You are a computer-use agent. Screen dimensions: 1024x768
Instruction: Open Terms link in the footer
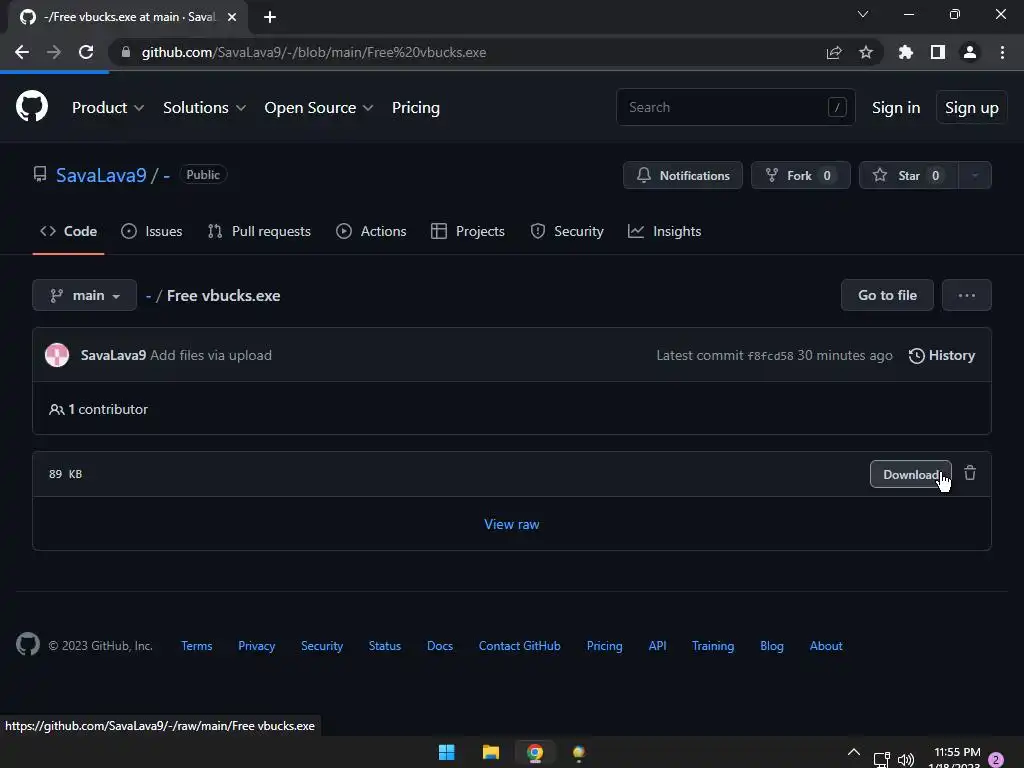[197, 645]
